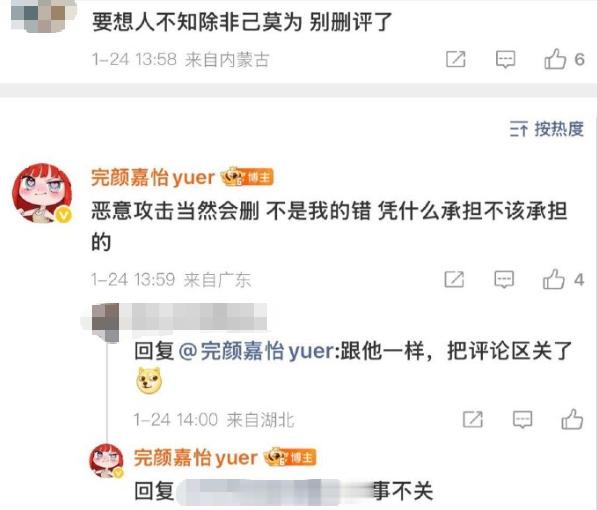
Task: Like the 14:00 湖北 reply
Action: (x=572, y=419)
